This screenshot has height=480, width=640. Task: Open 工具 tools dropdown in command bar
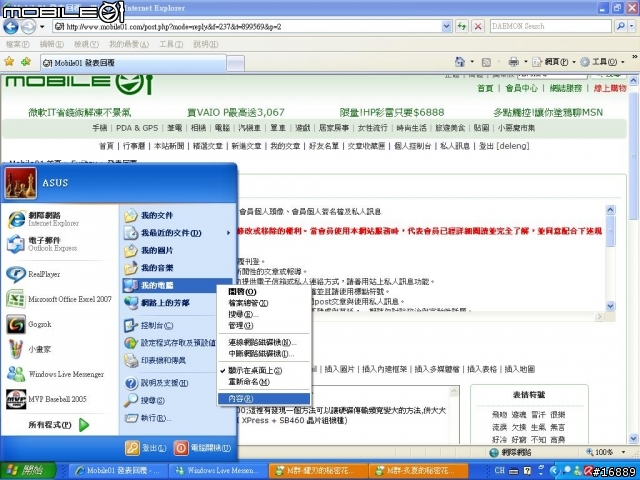coord(603,62)
